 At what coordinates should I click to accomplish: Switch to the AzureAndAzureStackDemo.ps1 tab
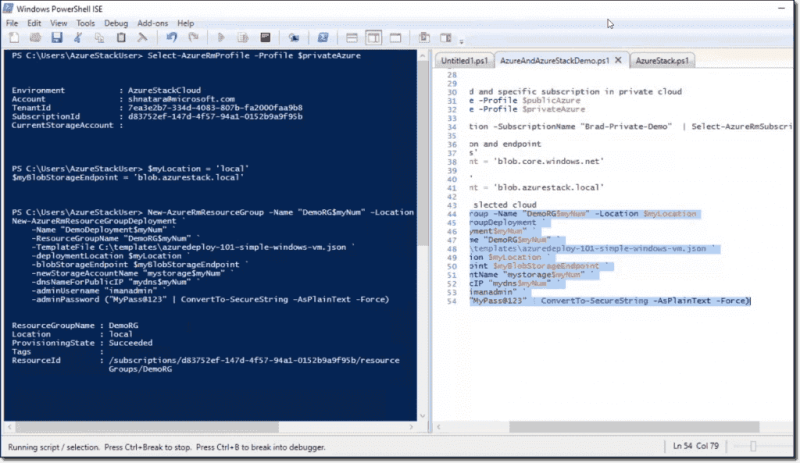point(555,60)
